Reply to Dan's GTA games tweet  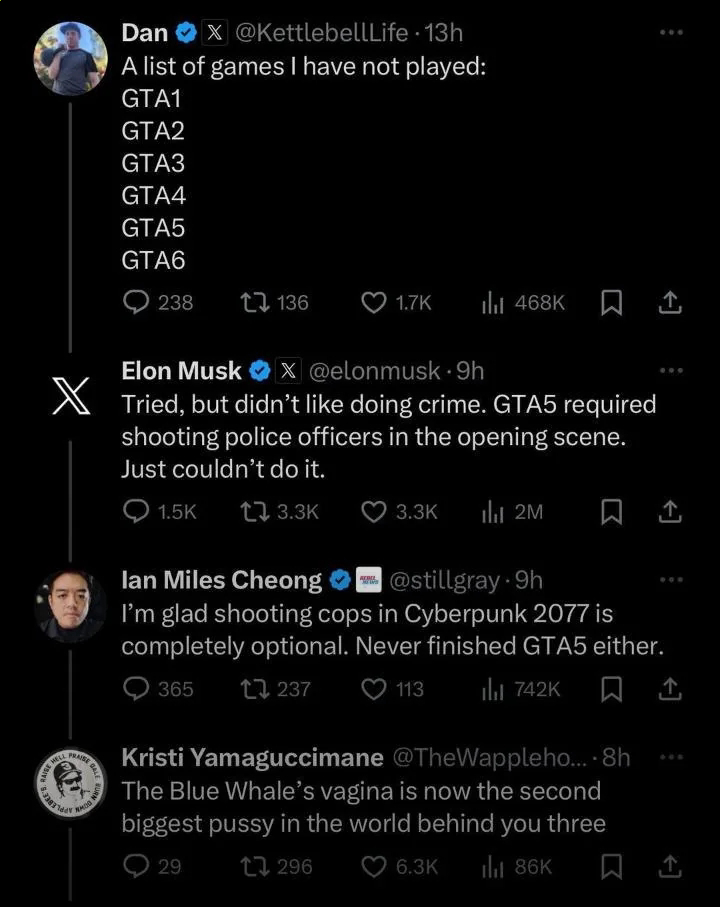tap(136, 302)
